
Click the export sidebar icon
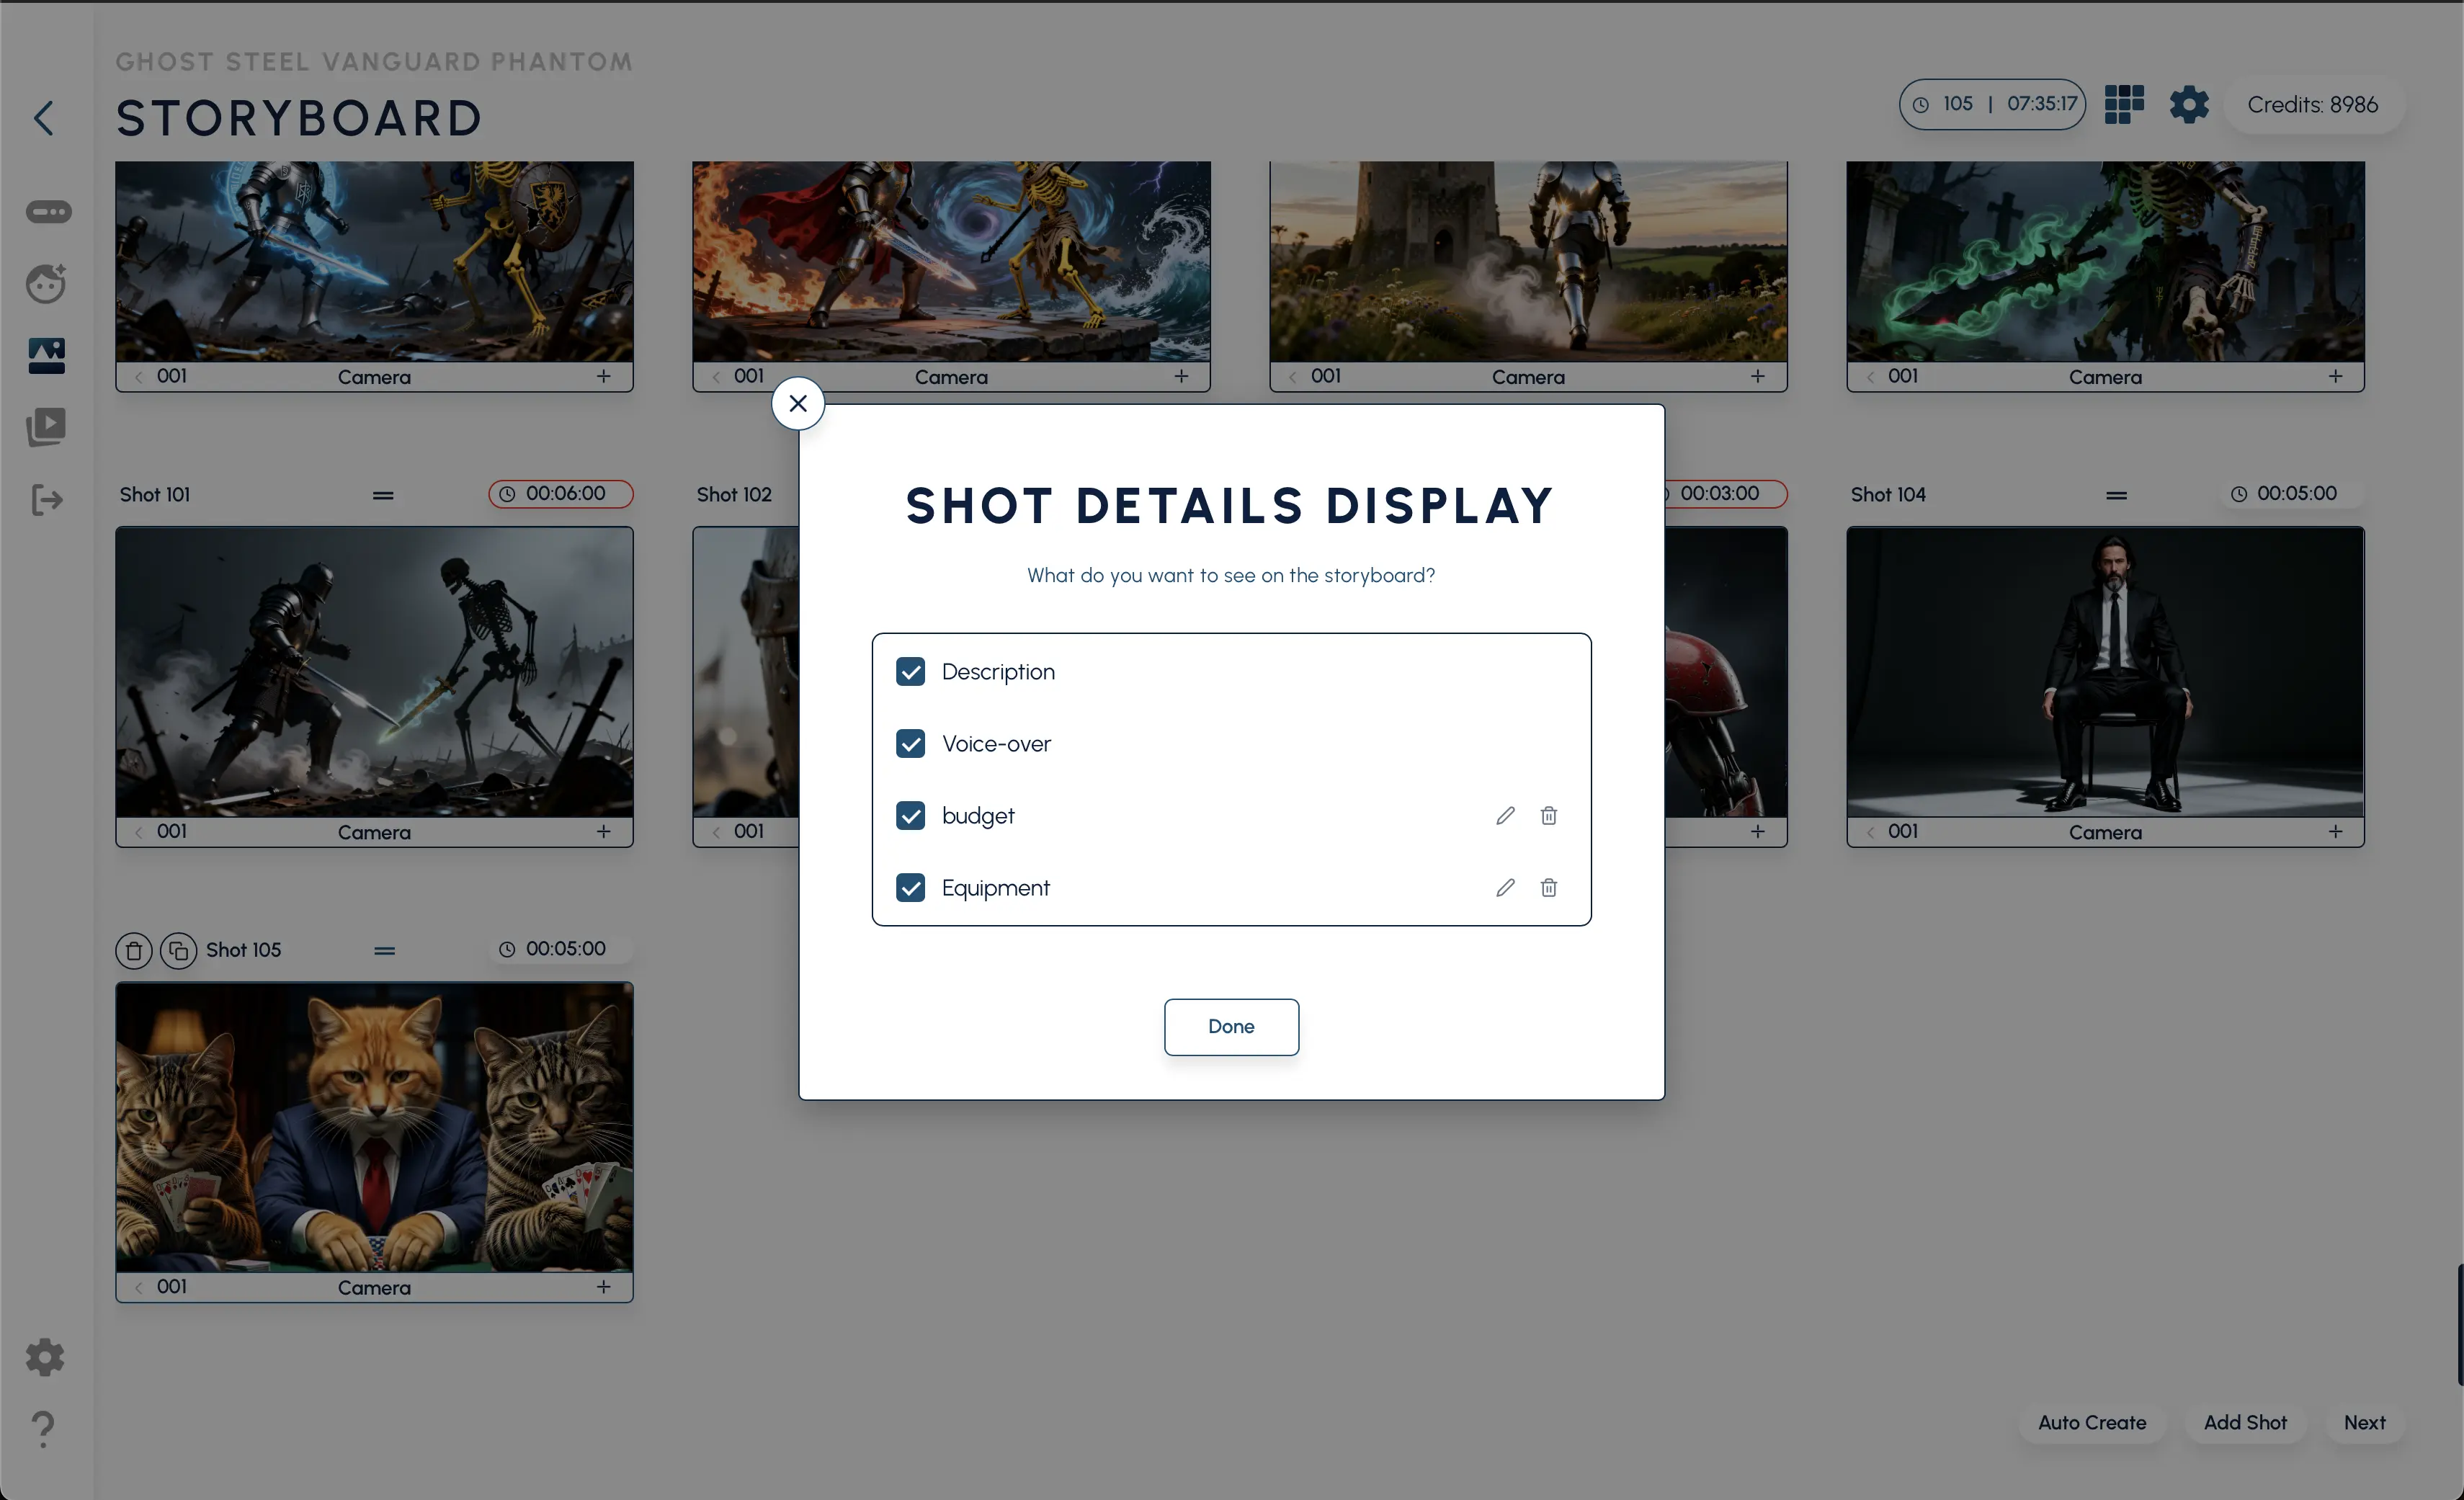46,499
